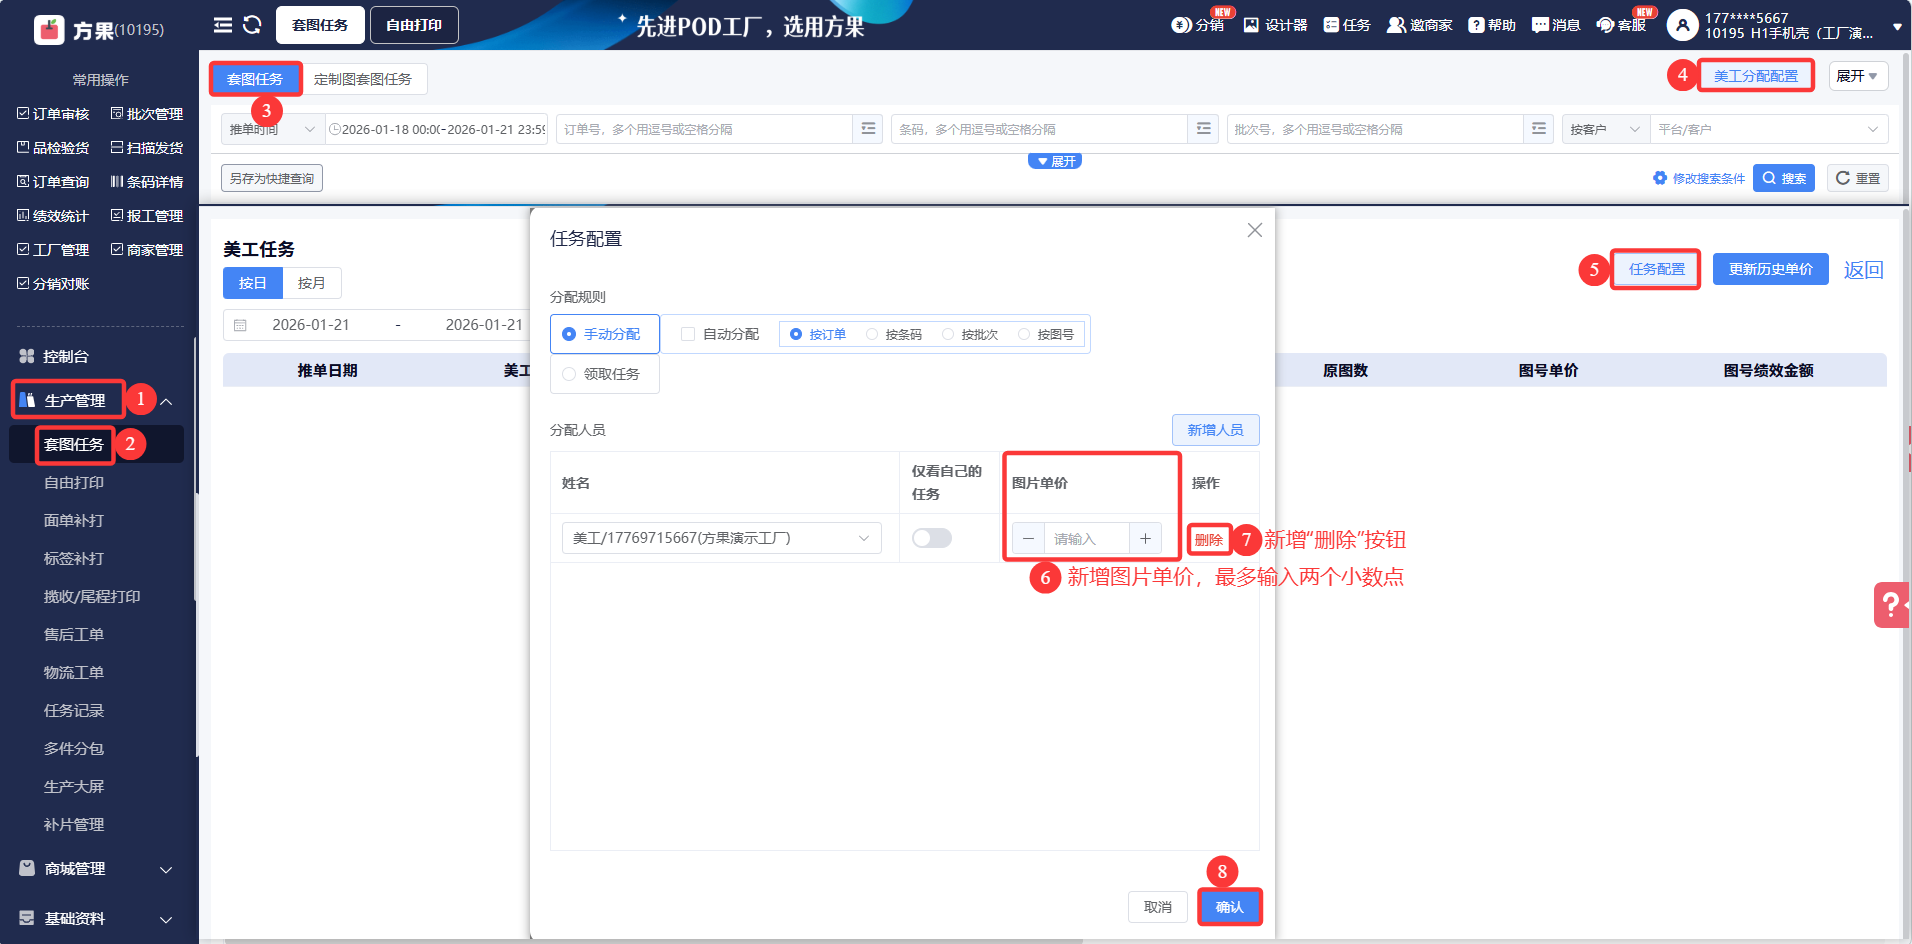Select the 按批次 radio option
1912x944 pixels.
(x=970, y=334)
